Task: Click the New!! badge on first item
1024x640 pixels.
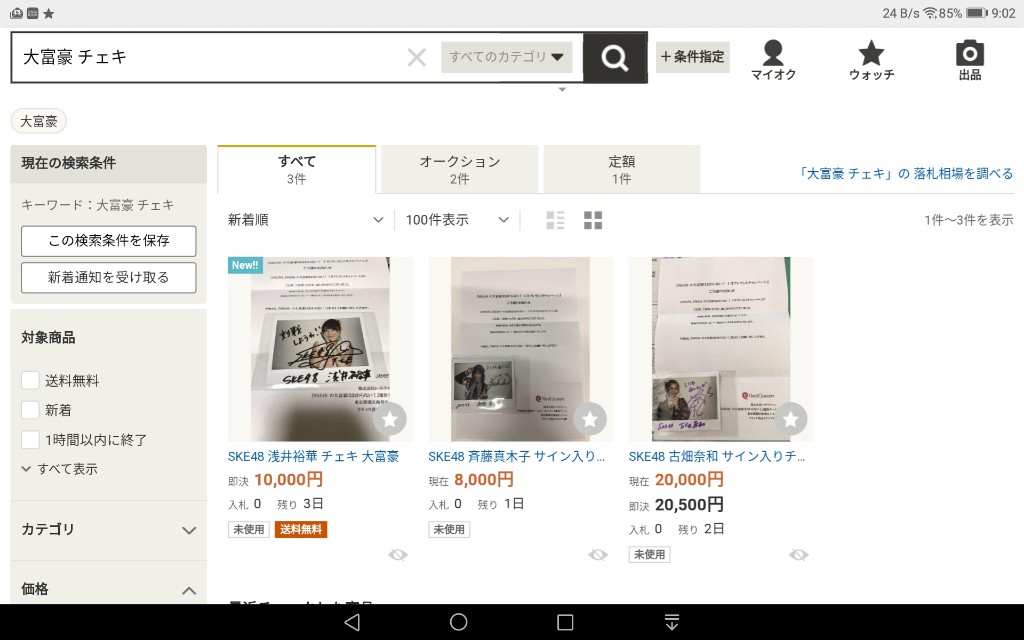Action: pos(245,265)
